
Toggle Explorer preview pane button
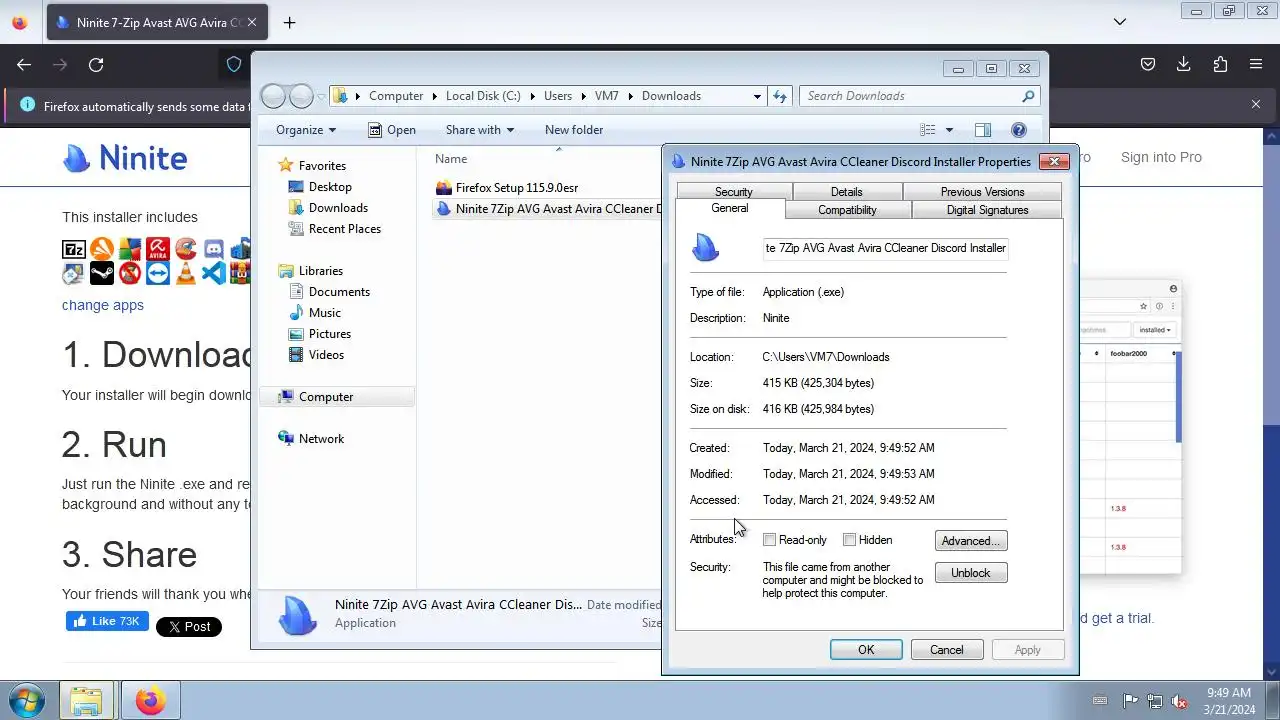[983, 130]
